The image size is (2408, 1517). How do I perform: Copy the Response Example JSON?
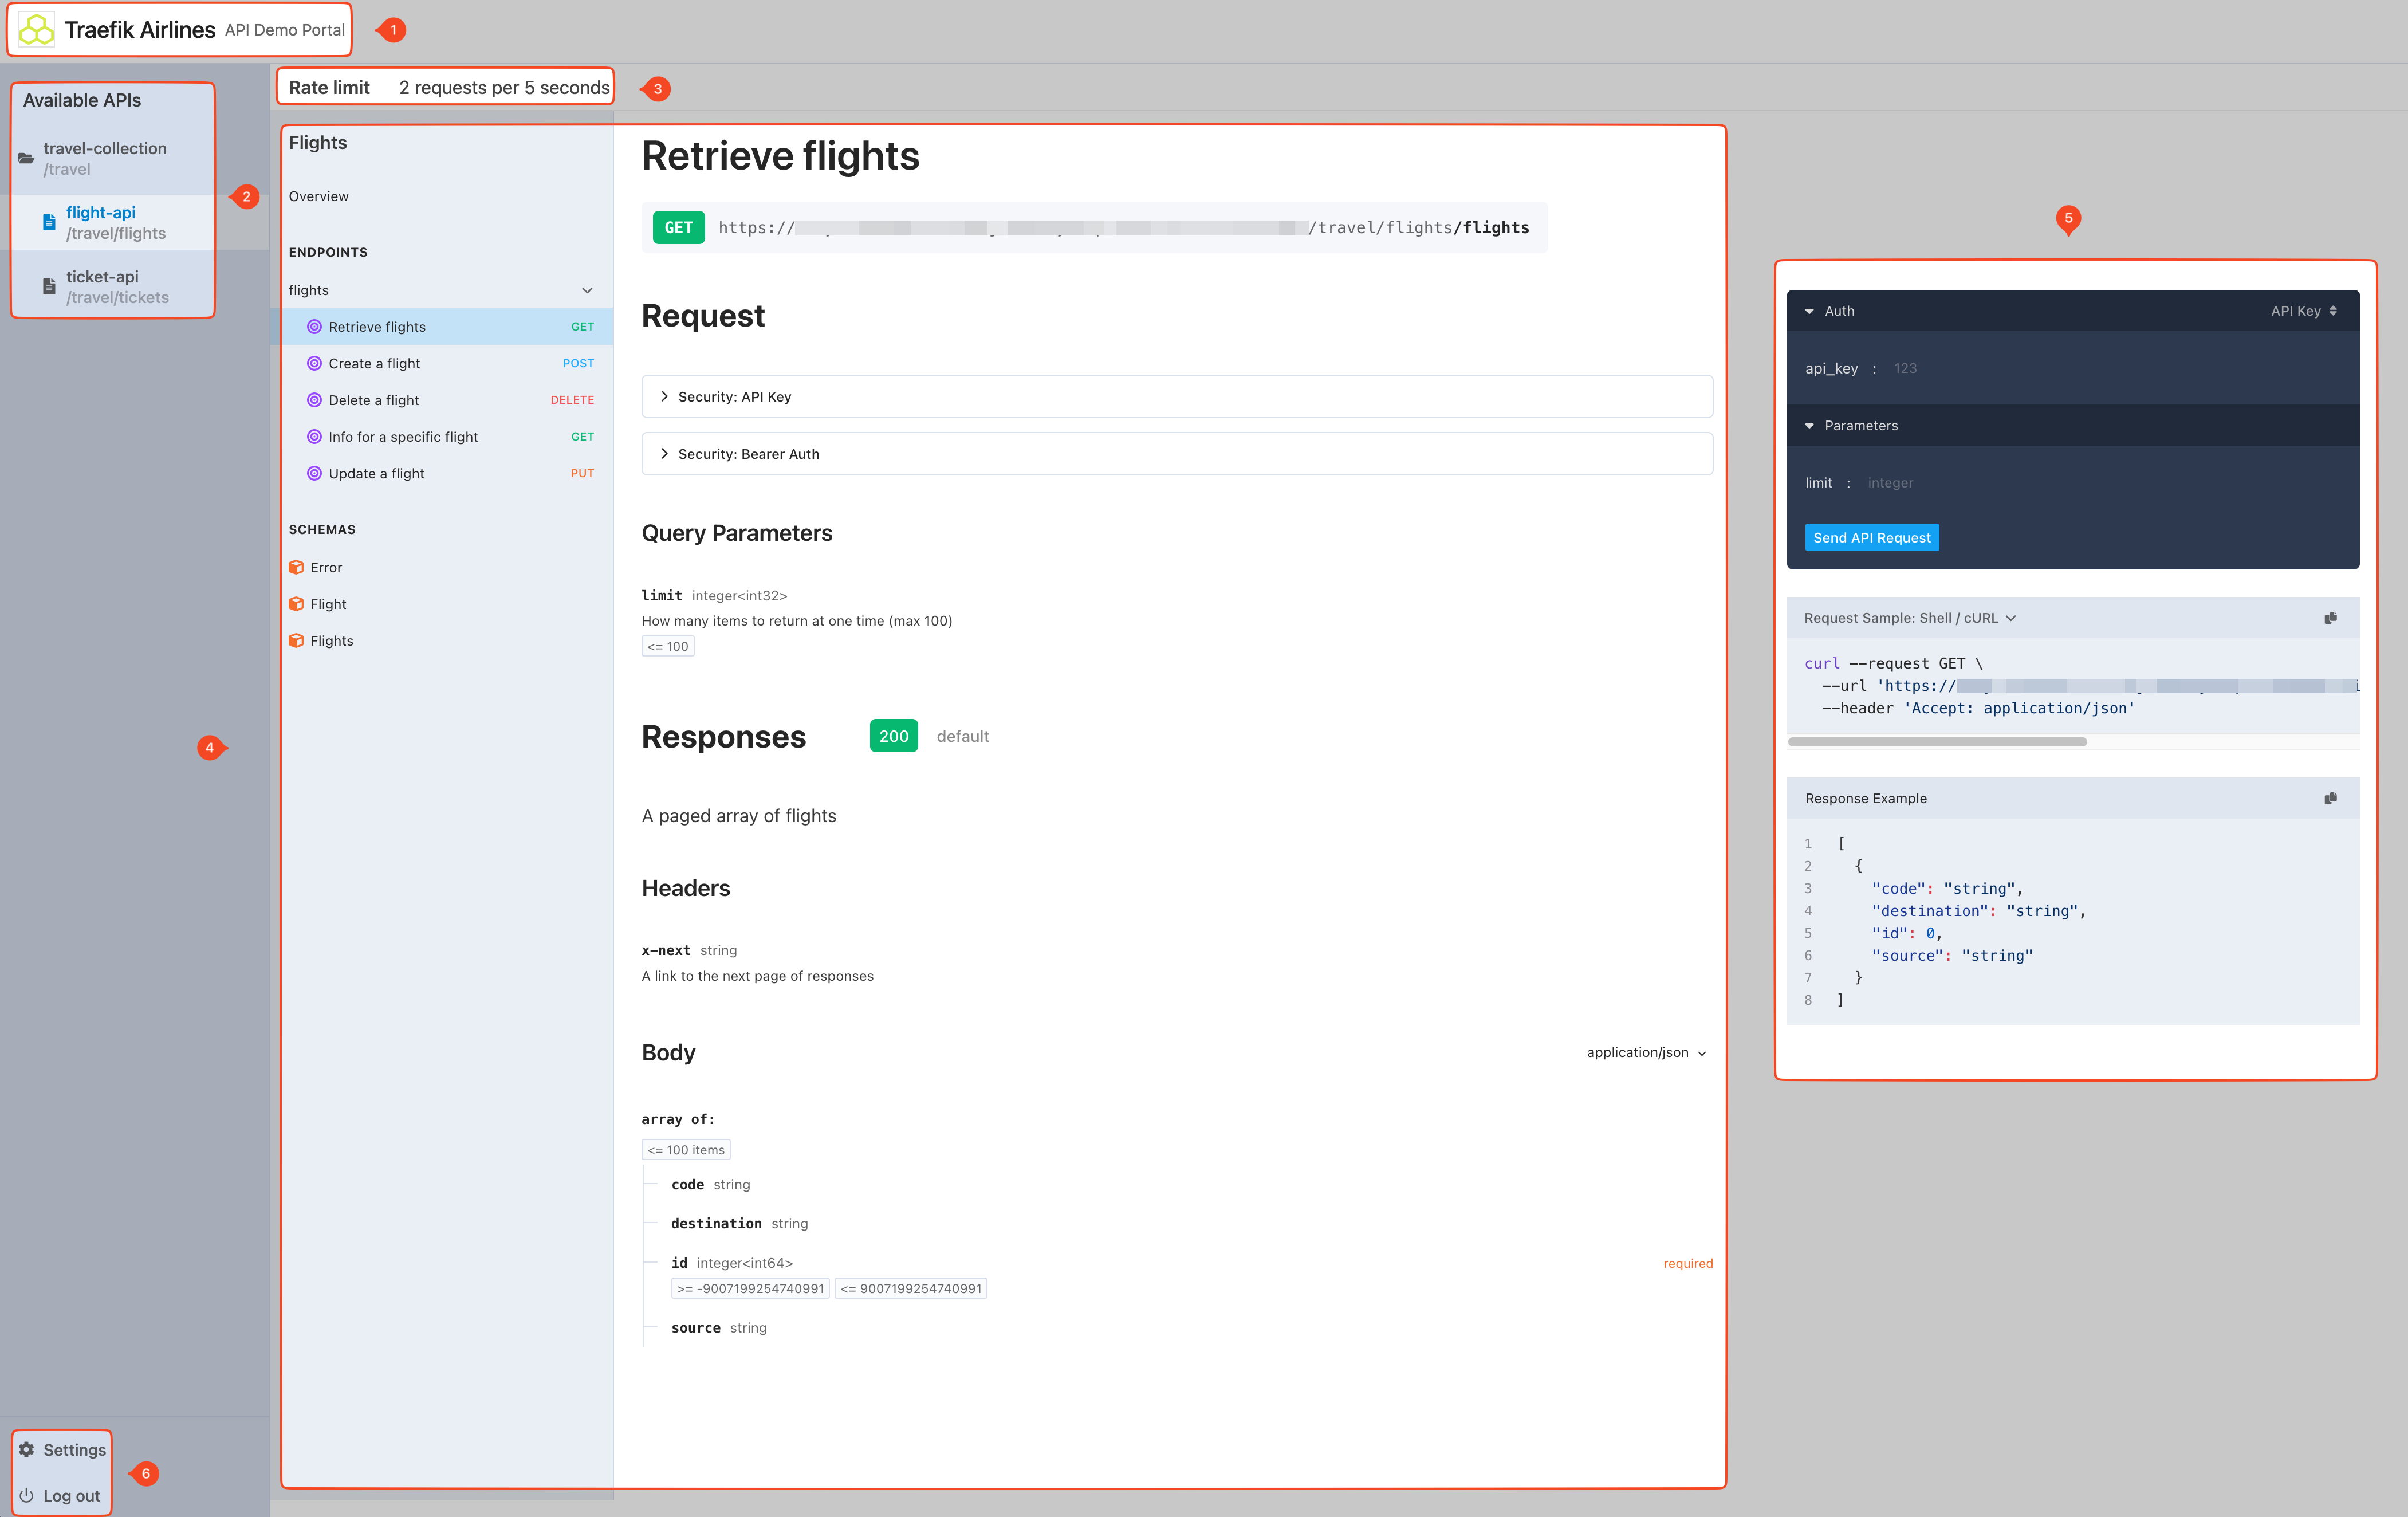[x=2331, y=798]
